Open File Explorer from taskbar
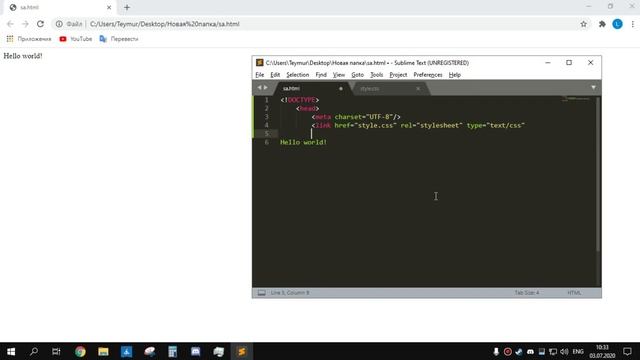Image resolution: width=640 pixels, height=360 pixels. [103, 351]
